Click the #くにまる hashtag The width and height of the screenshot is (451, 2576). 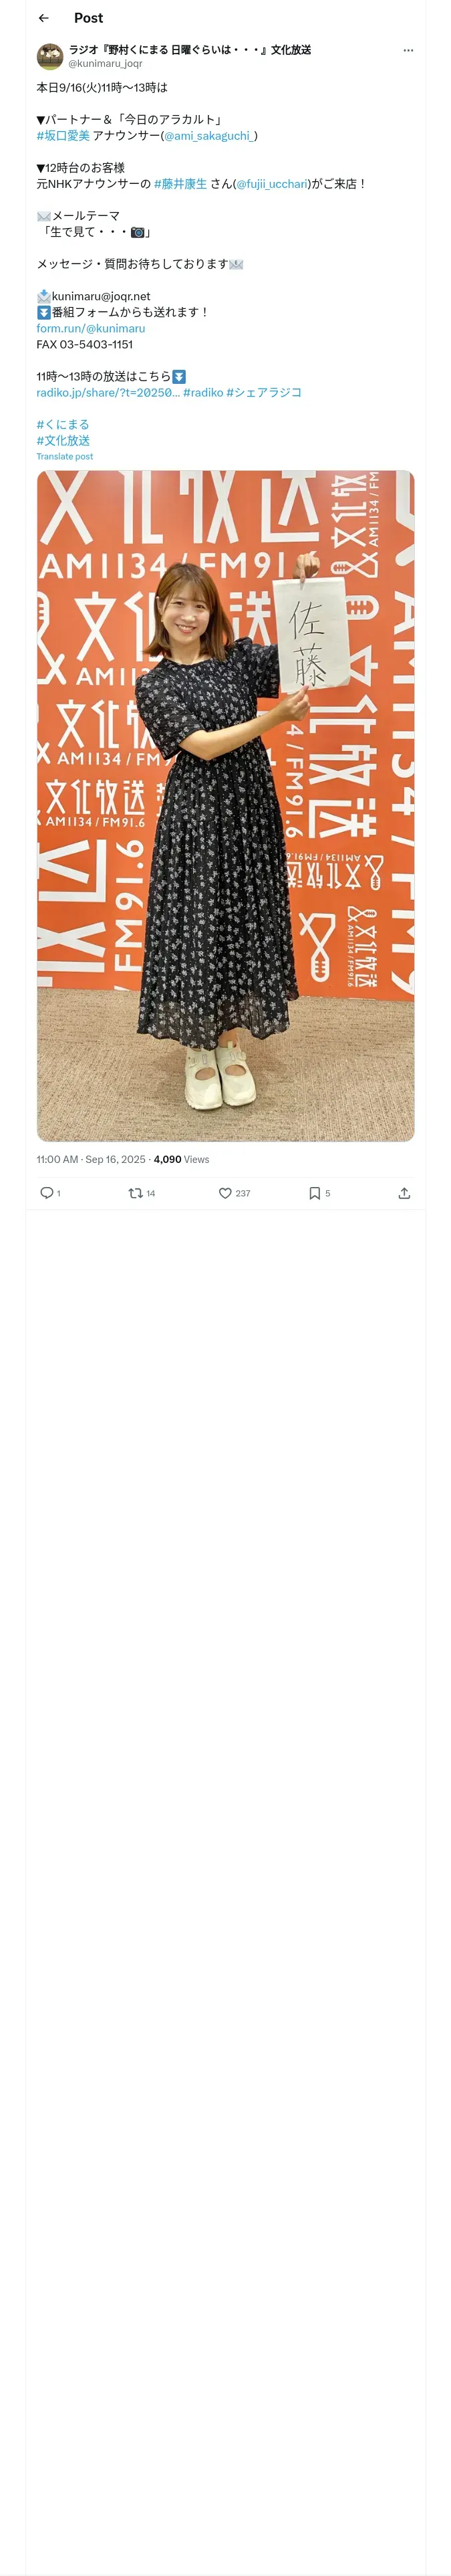click(63, 424)
